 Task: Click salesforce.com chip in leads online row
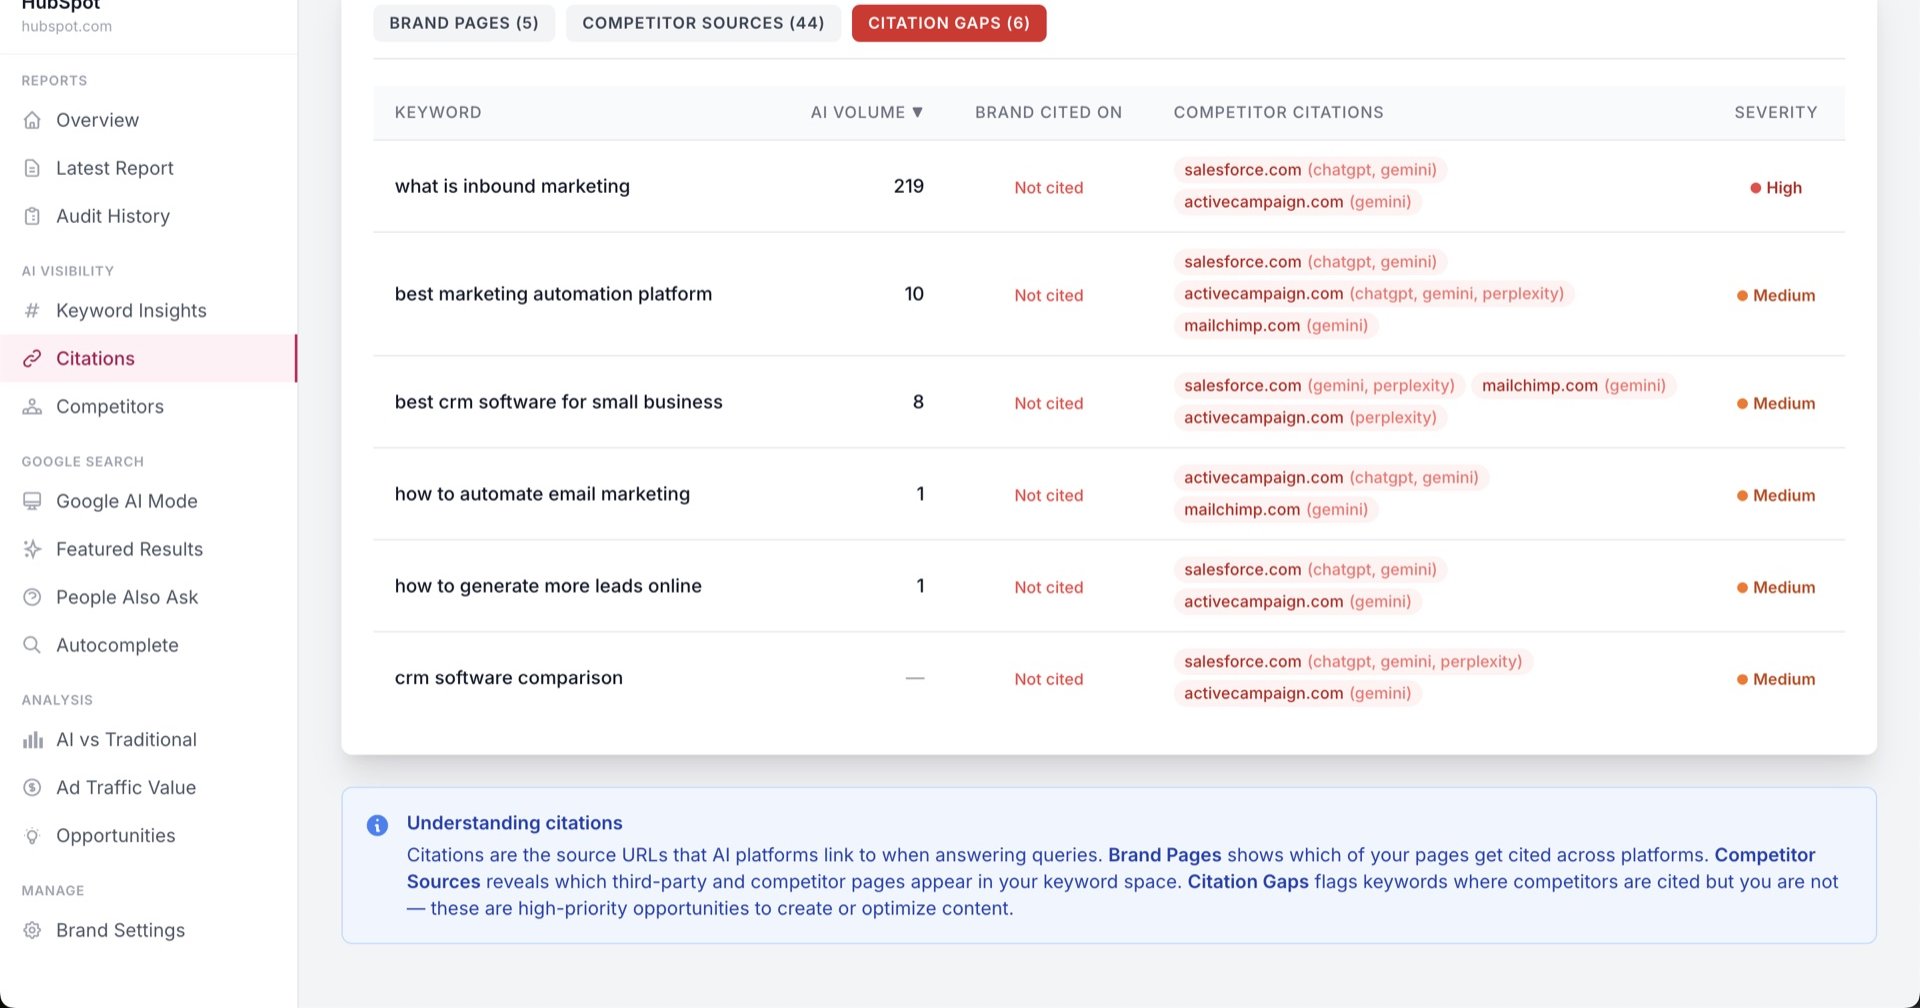tap(1310, 570)
